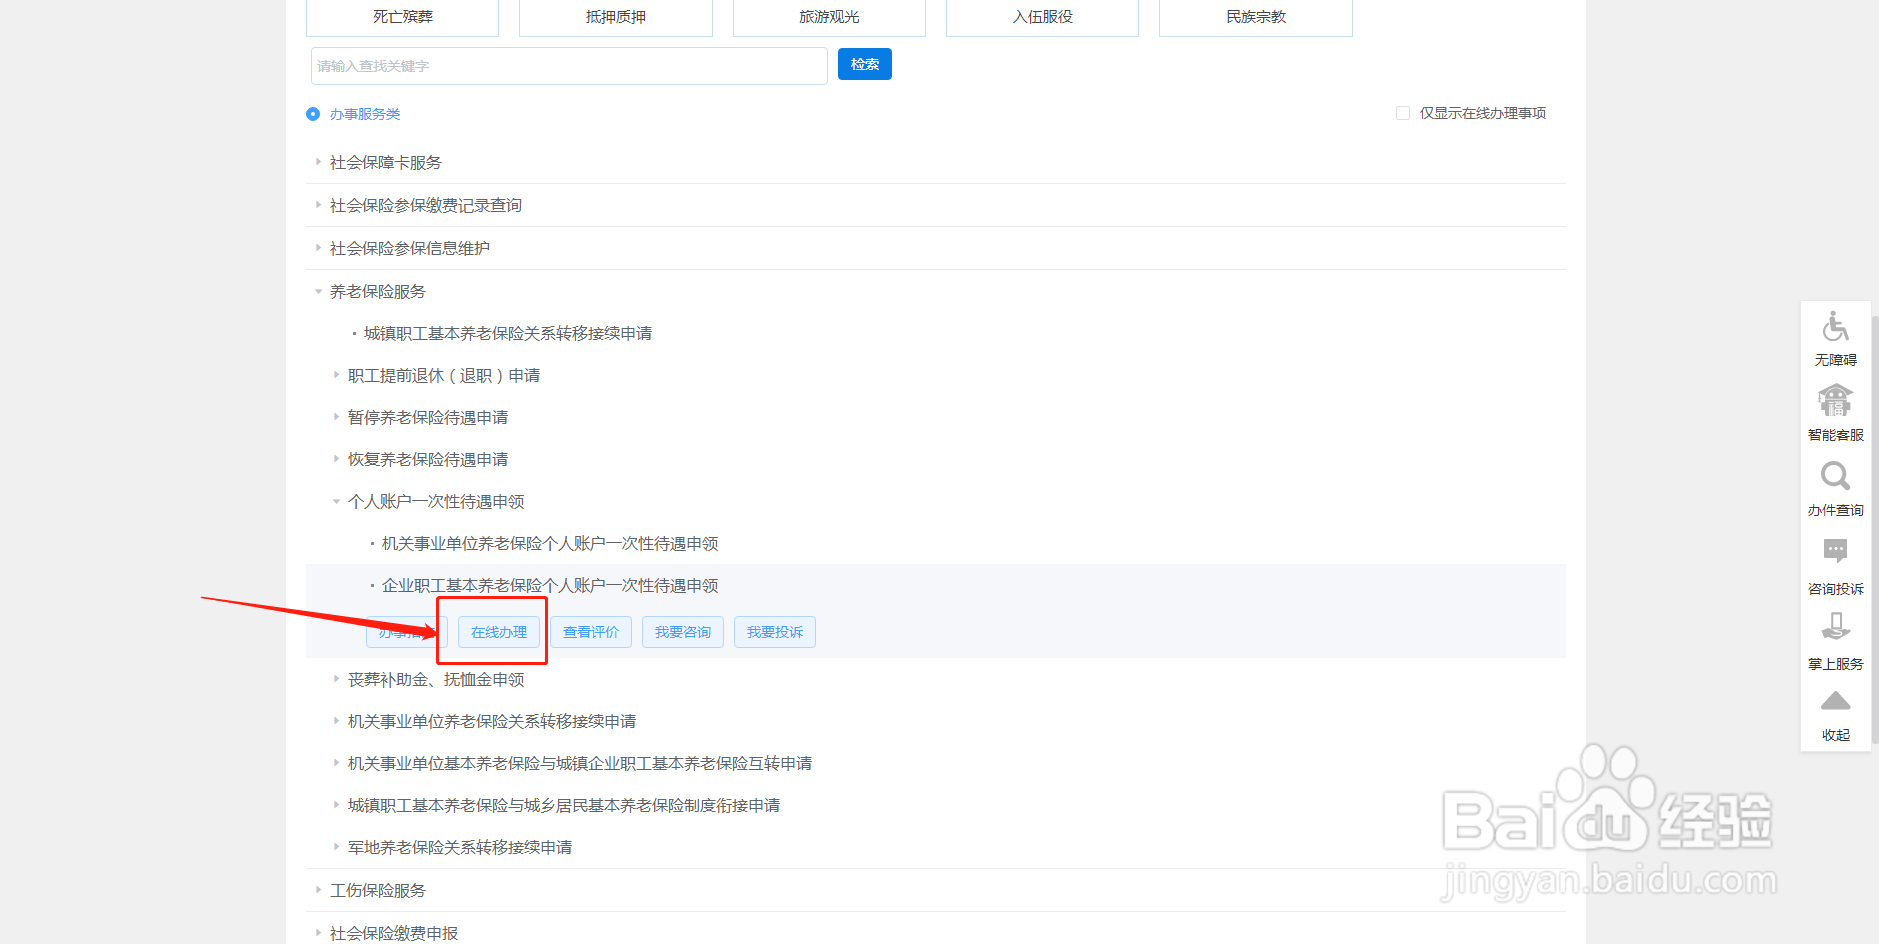Open the 智能客服 robot icon
This screenshot has height=944, width=1879.
1835,401
